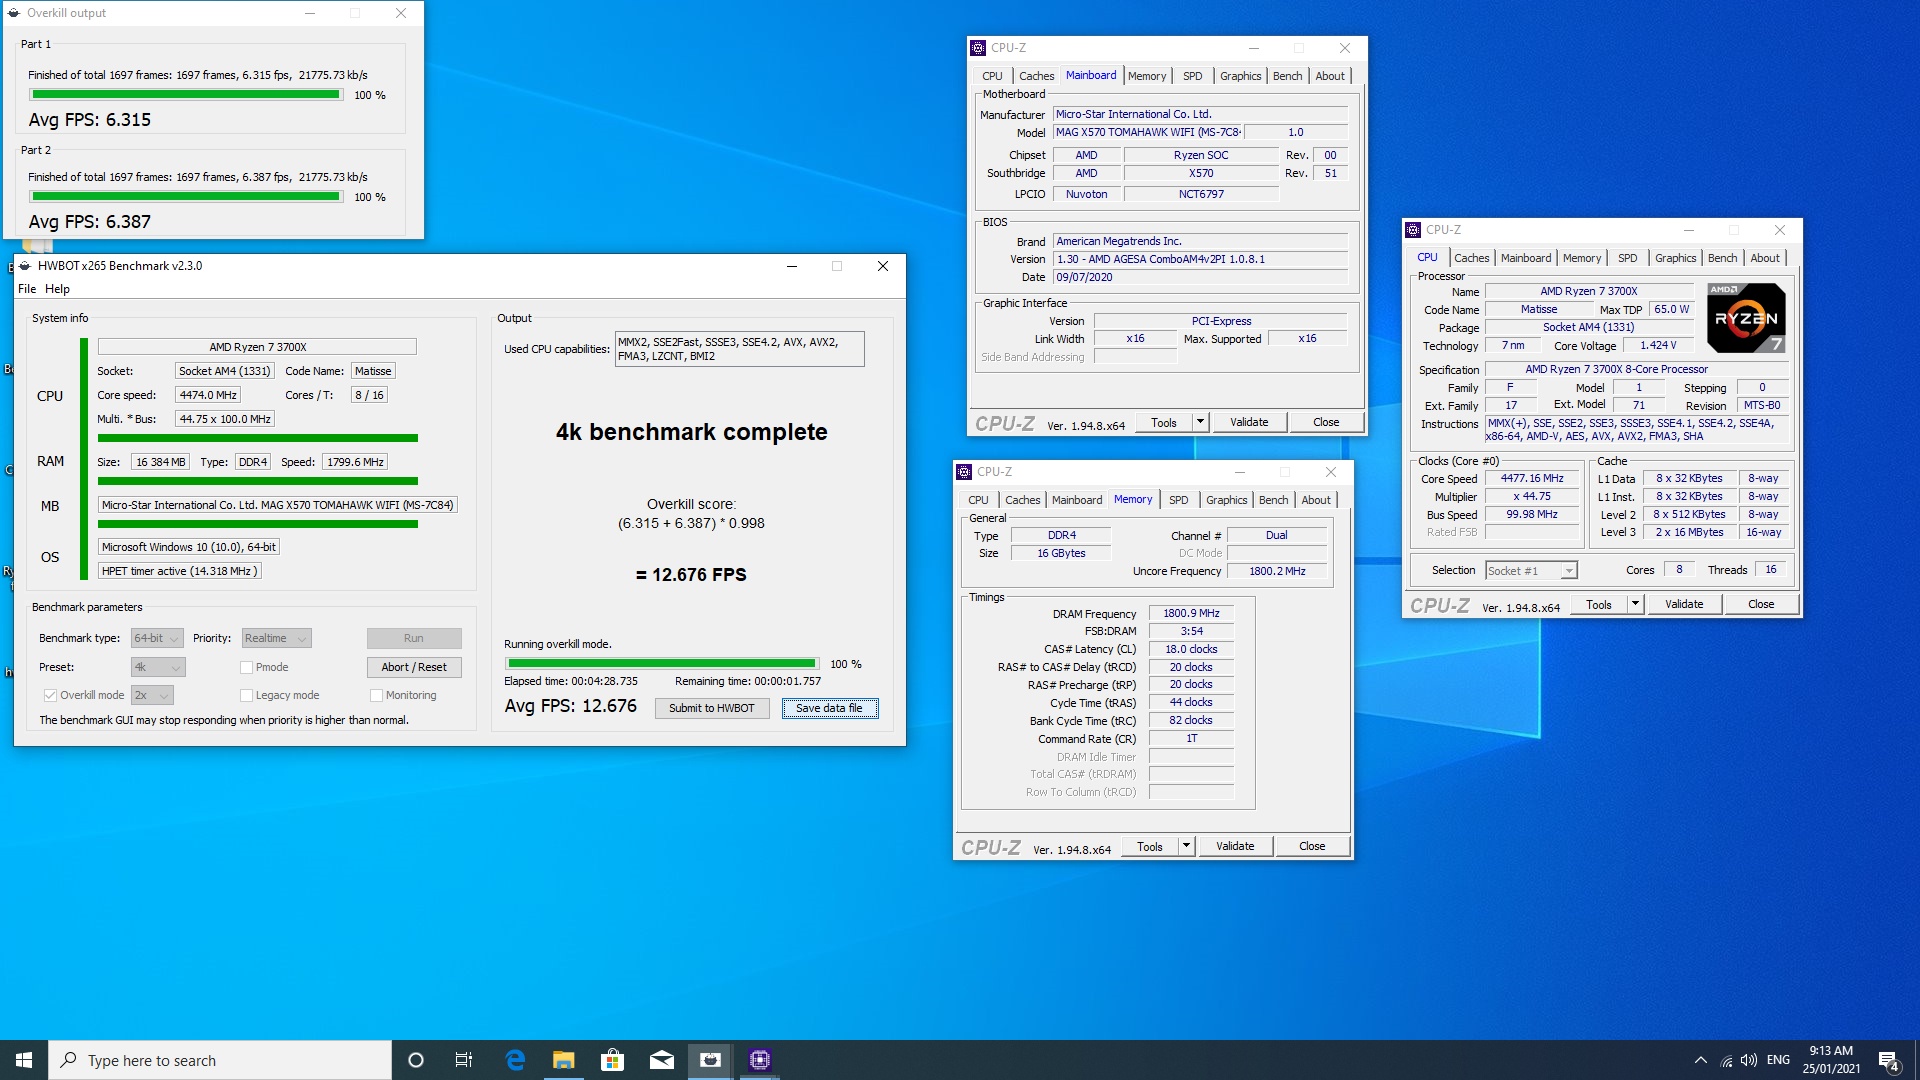Open Mail app from taskbar
The width and height of the screenshot is (1920, 1080).
(661, 1060)
